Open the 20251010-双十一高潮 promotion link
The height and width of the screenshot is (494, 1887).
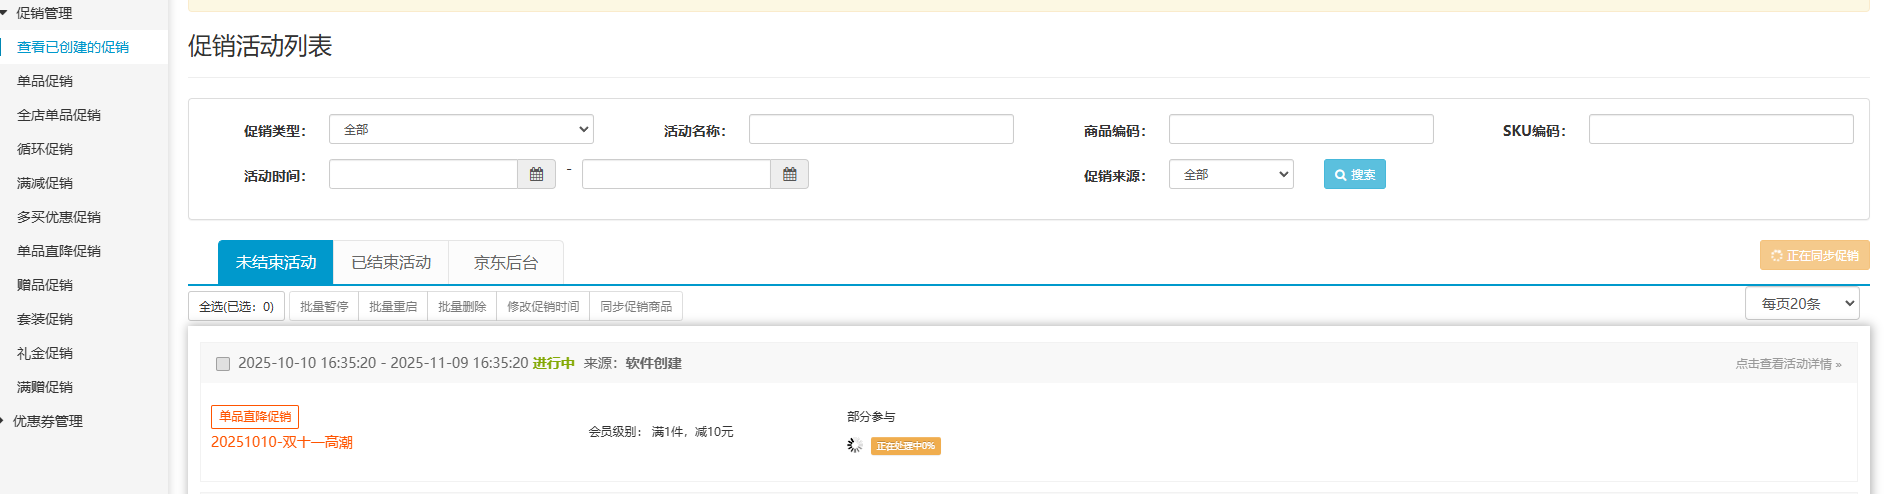tap(281, 442)
